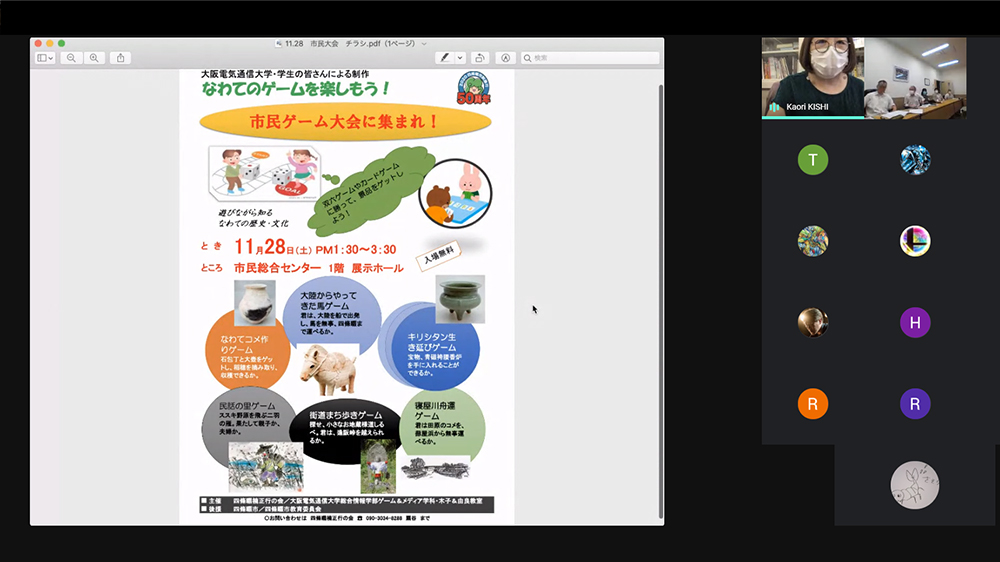Click the Preview window vertical scrollbar
The height and width of the screenshot is (562, 1000).
tap(661, 300)
